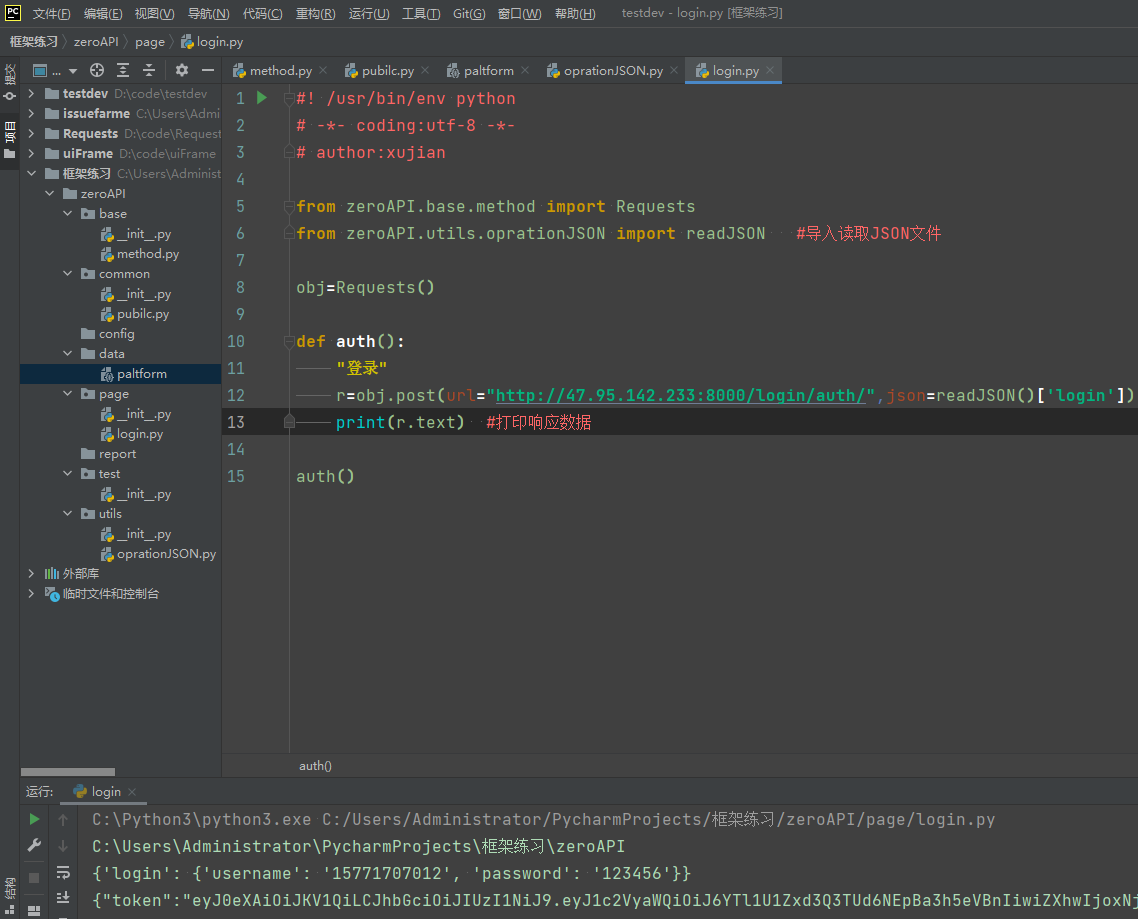Switch to the oprationJSON.py editor tab
Image resolution: width=1138 pixels, height=919 pixels.
[612, 71]
